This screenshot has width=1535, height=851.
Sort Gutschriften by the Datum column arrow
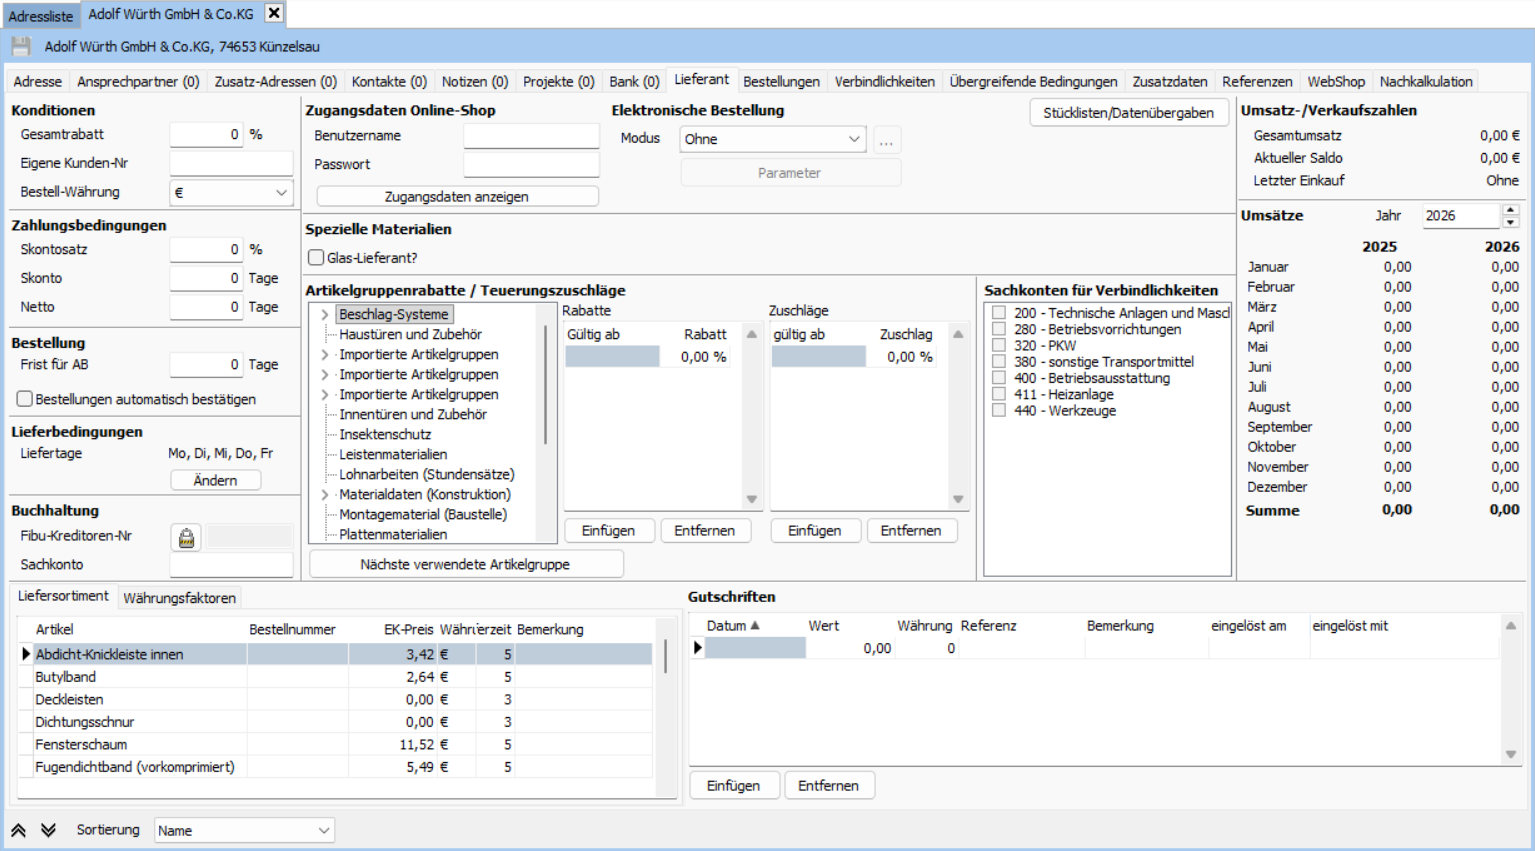pos(755,626)
